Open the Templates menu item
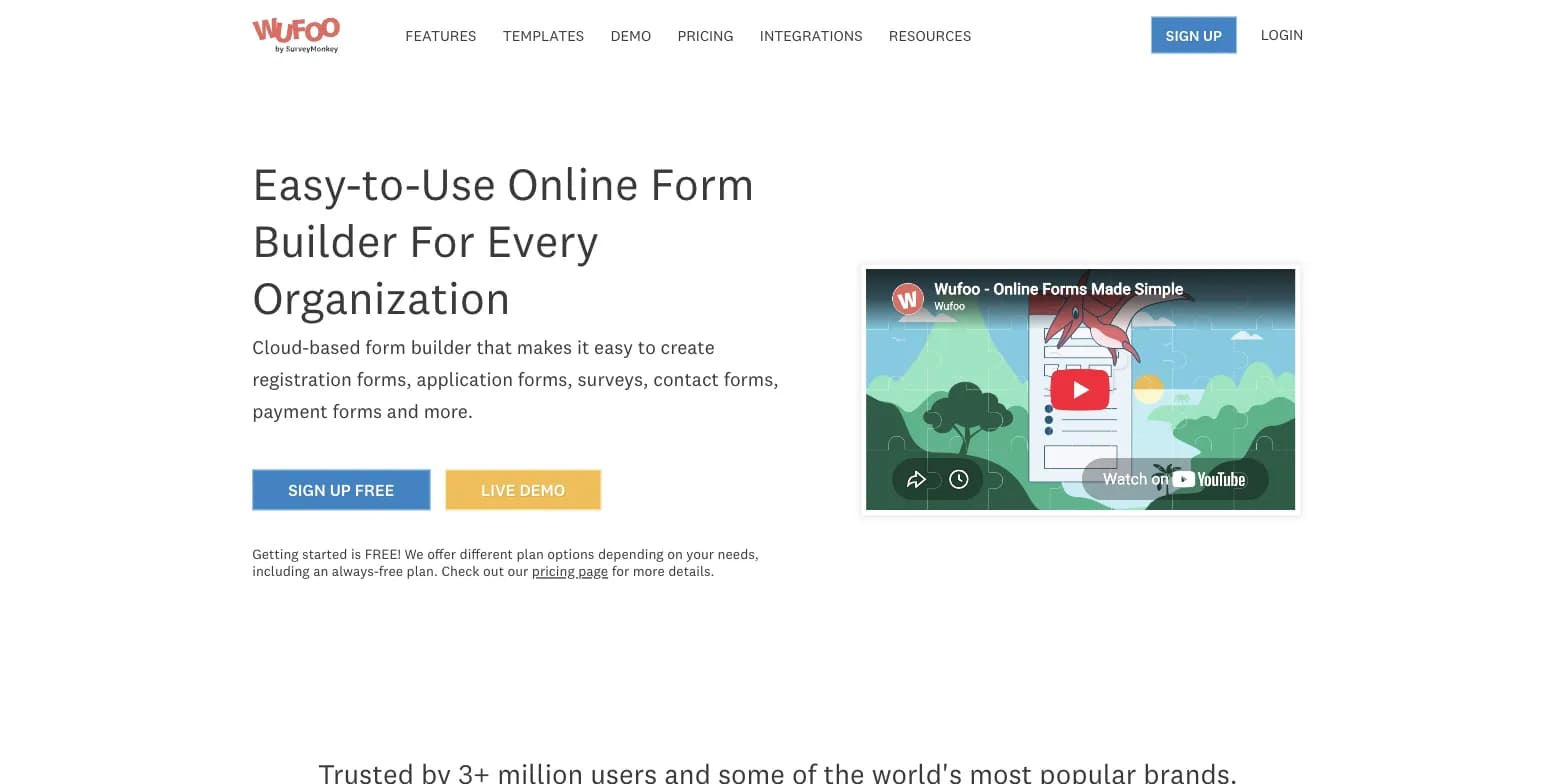 point(543,36)
